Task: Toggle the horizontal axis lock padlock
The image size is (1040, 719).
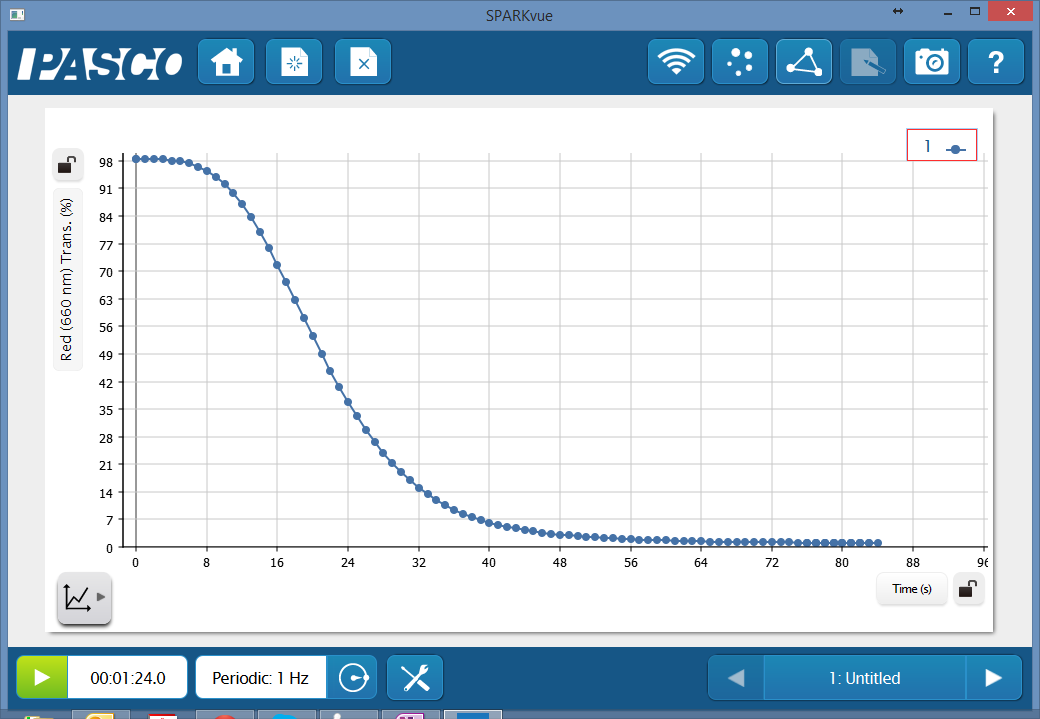Action: click(x=967, y=589)
